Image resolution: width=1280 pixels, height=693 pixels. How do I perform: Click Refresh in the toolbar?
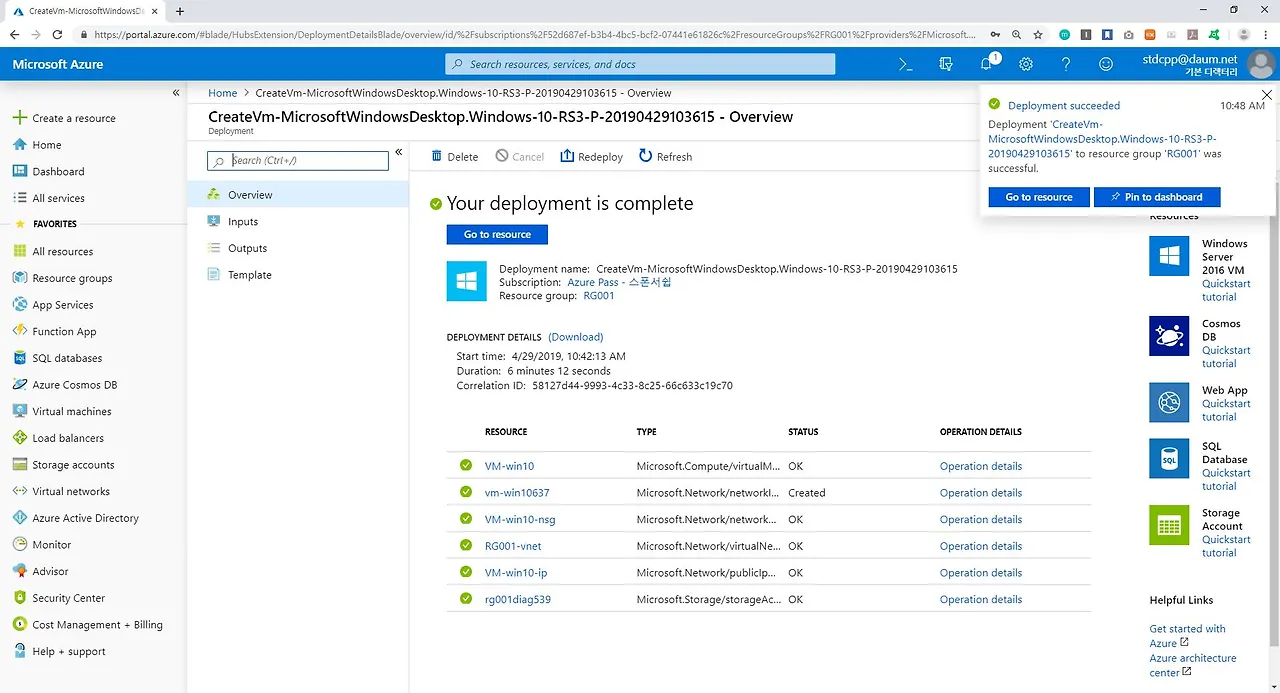tap(665, 157)
